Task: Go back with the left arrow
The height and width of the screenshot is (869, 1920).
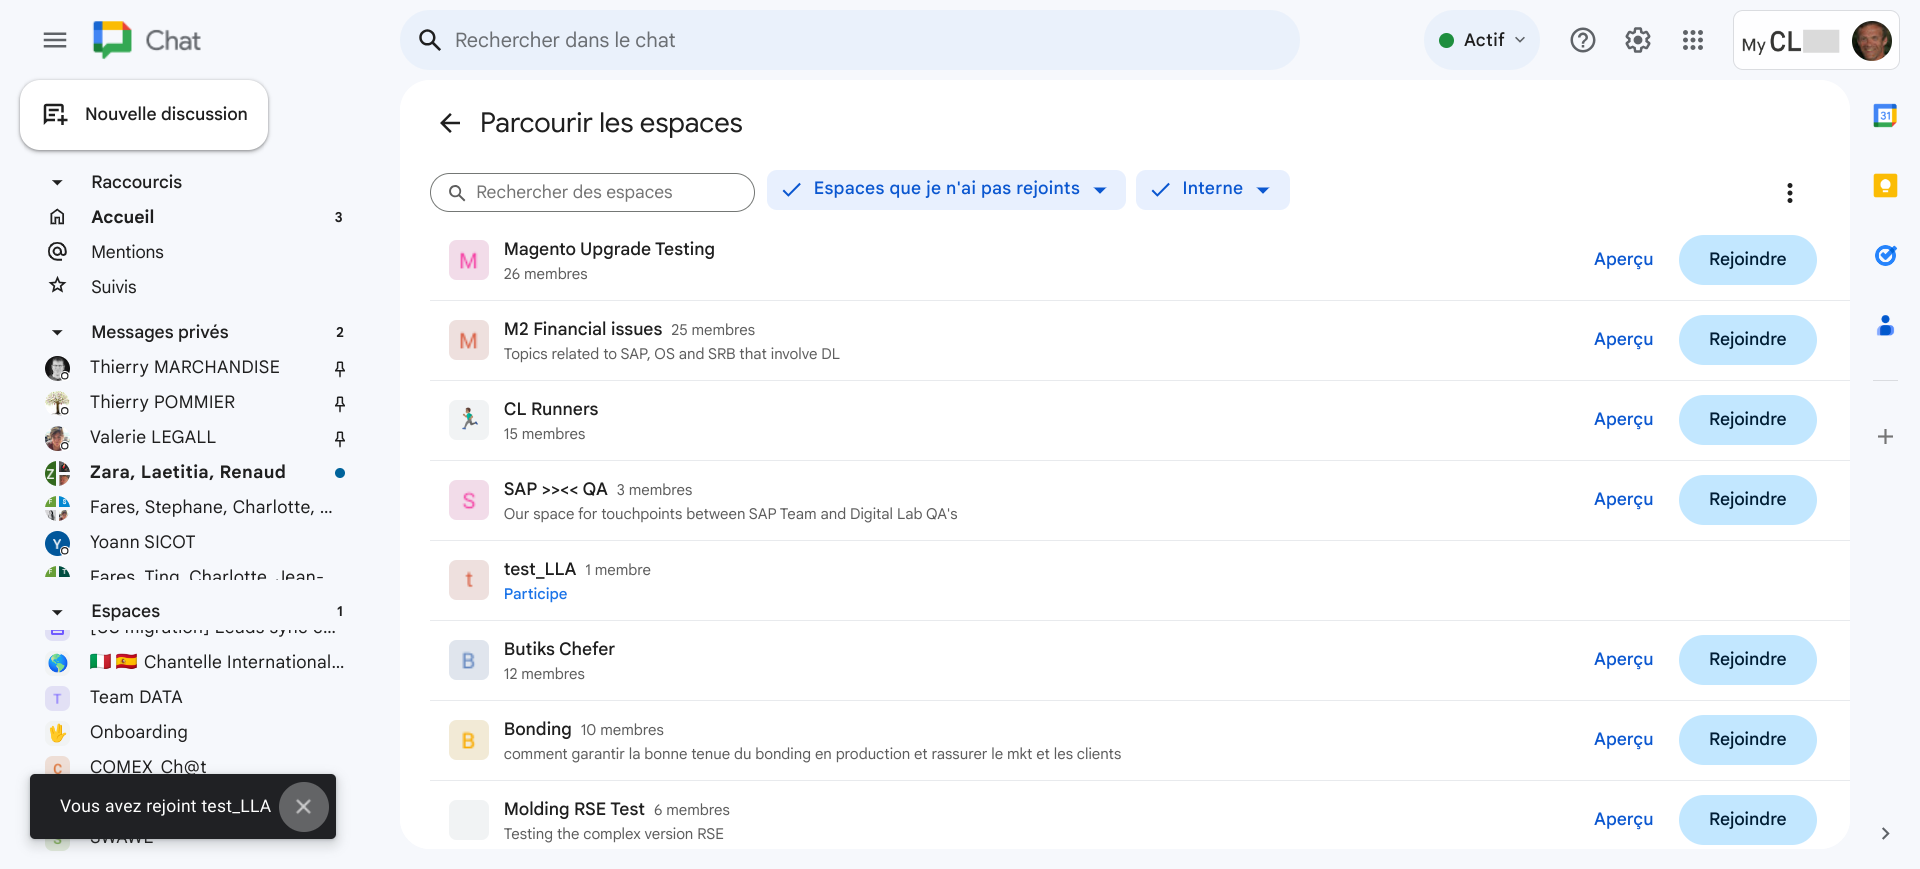Action: click(x=450, y=123)
